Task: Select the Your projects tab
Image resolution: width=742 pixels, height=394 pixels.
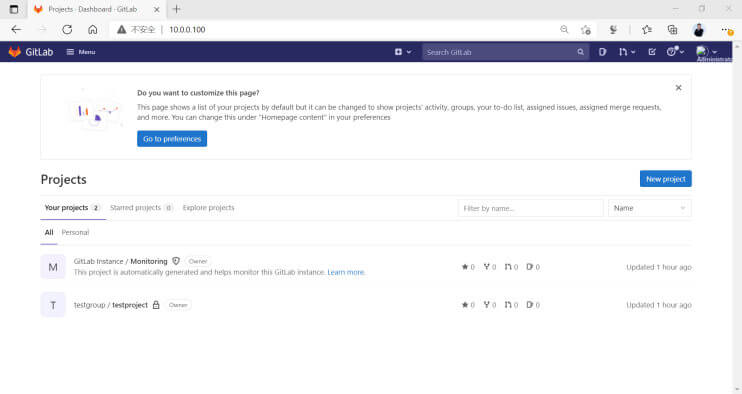Action: tap(72, 208)
